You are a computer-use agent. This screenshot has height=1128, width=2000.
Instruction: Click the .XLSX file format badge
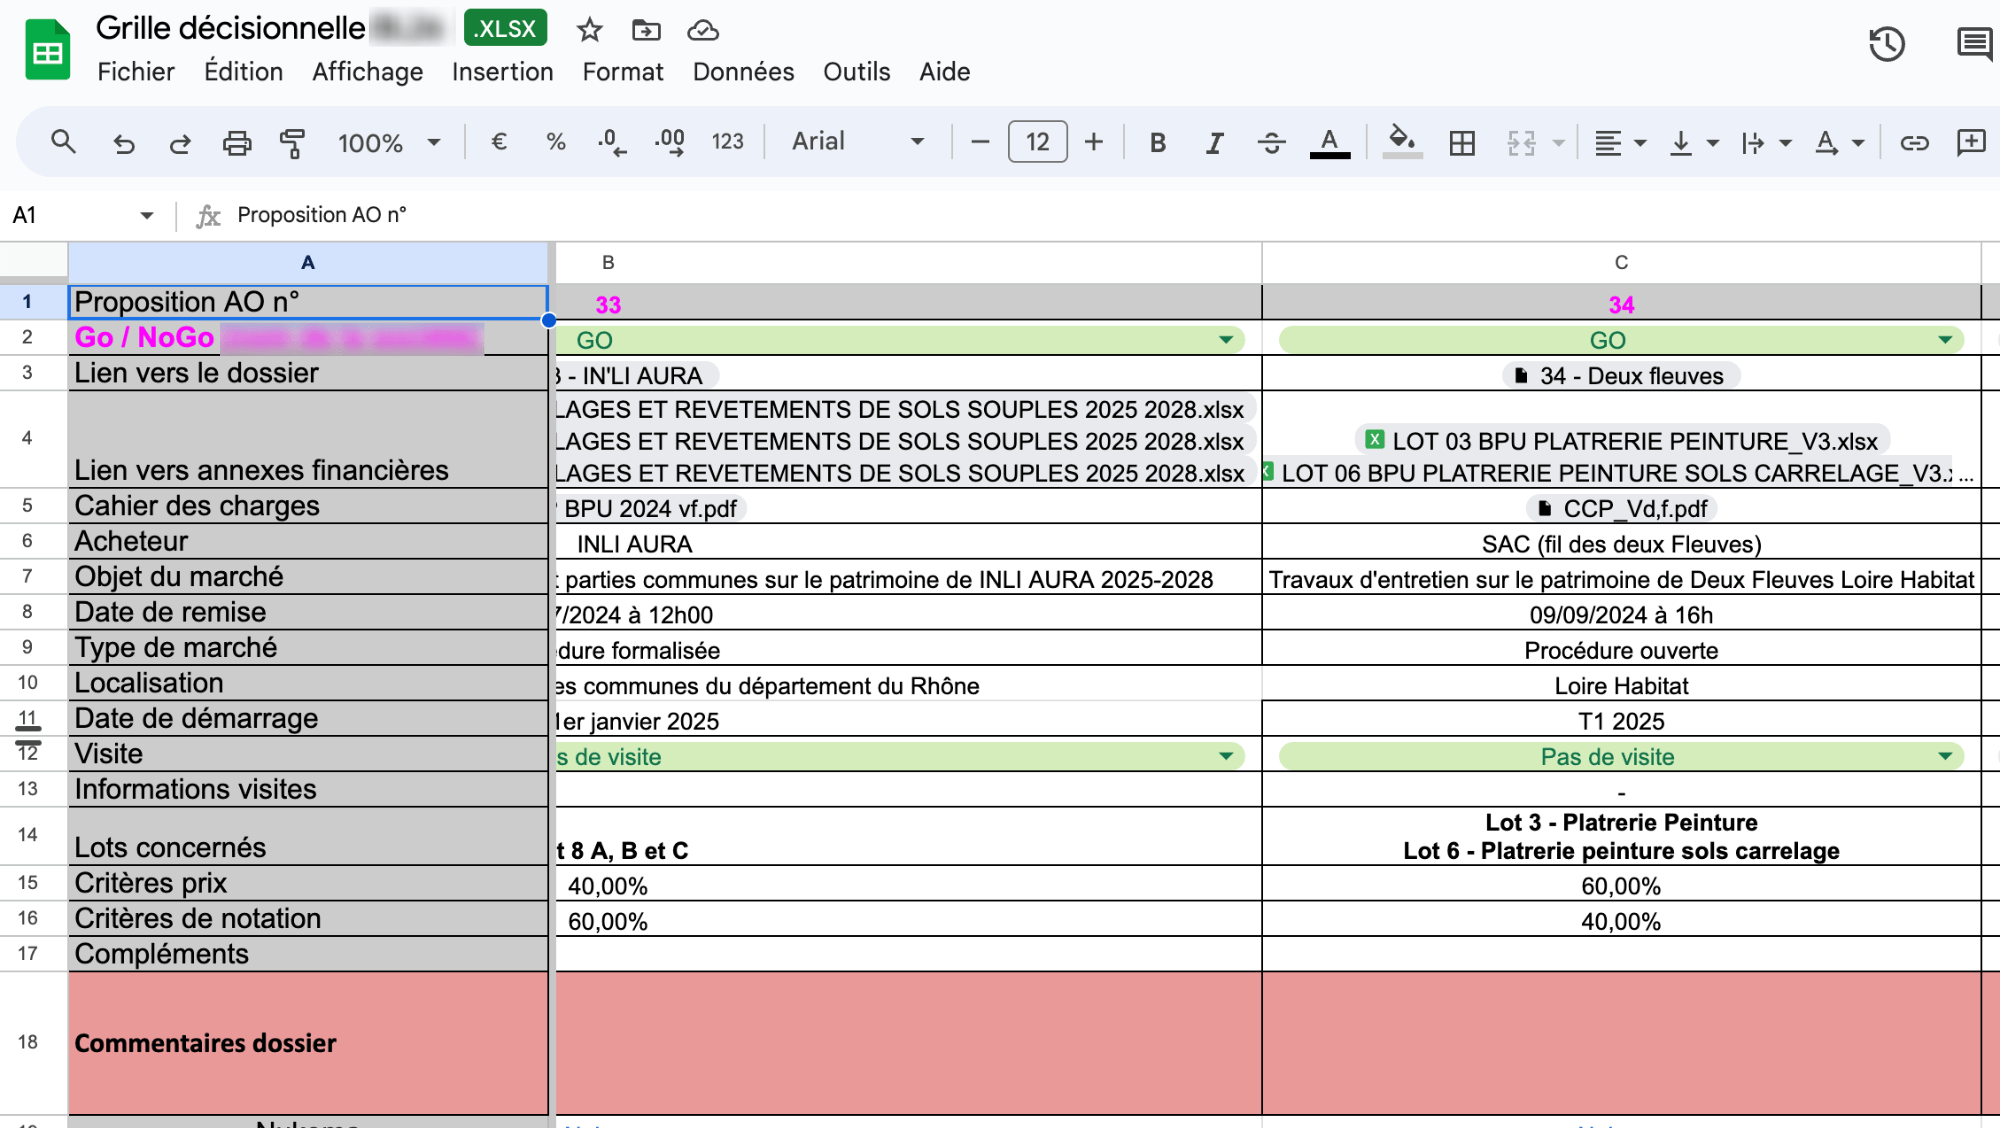pos(505,29)
